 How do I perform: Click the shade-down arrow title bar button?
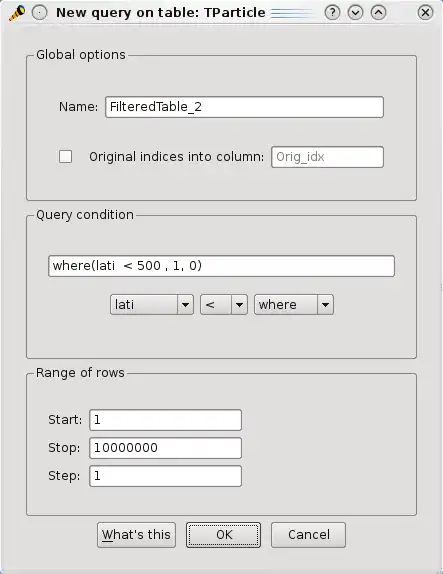coord(355,13)
